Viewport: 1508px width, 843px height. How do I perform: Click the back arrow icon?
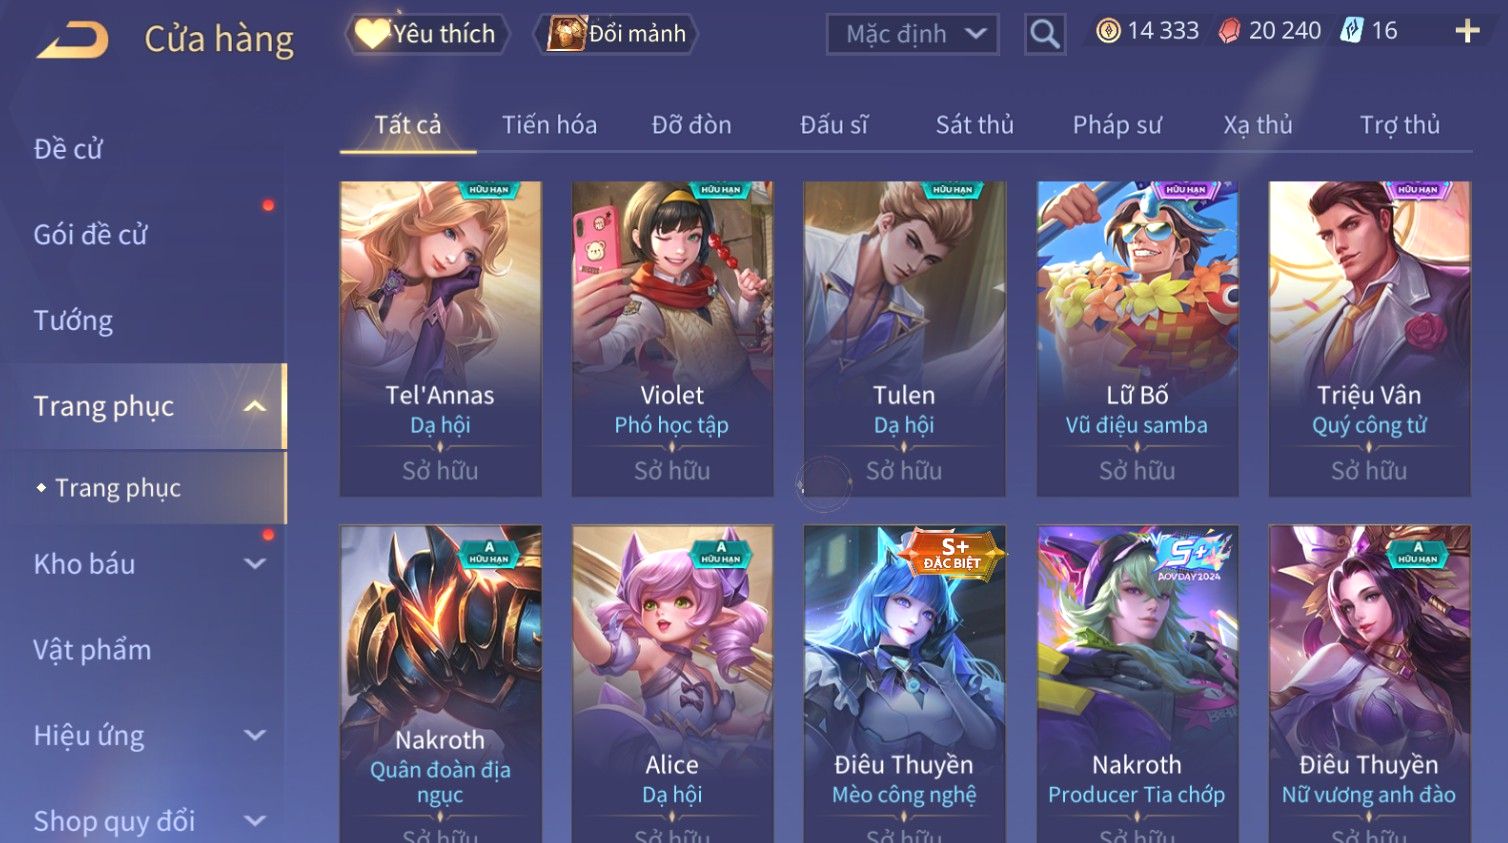tap(73, 39)
